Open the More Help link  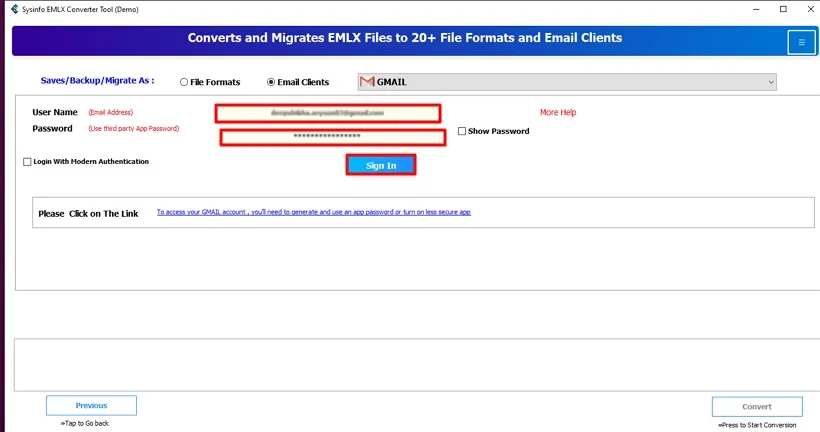coord(557,112)
